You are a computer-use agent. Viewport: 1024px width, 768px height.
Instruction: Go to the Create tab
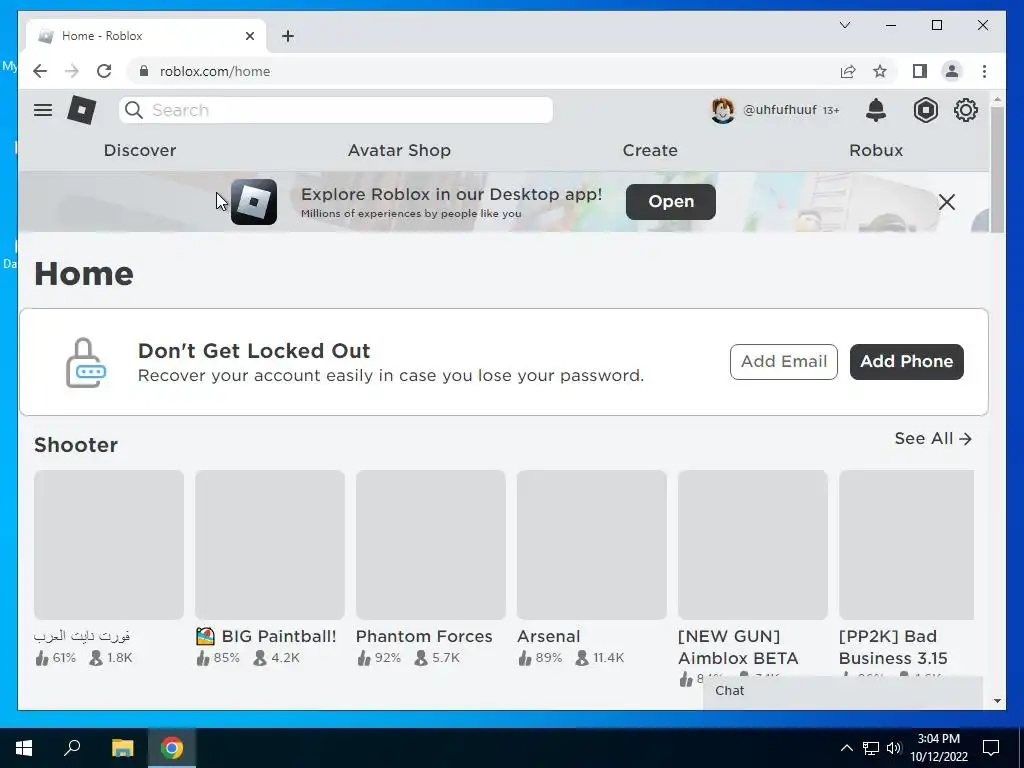pyautogui.click(x=650, y=150)
